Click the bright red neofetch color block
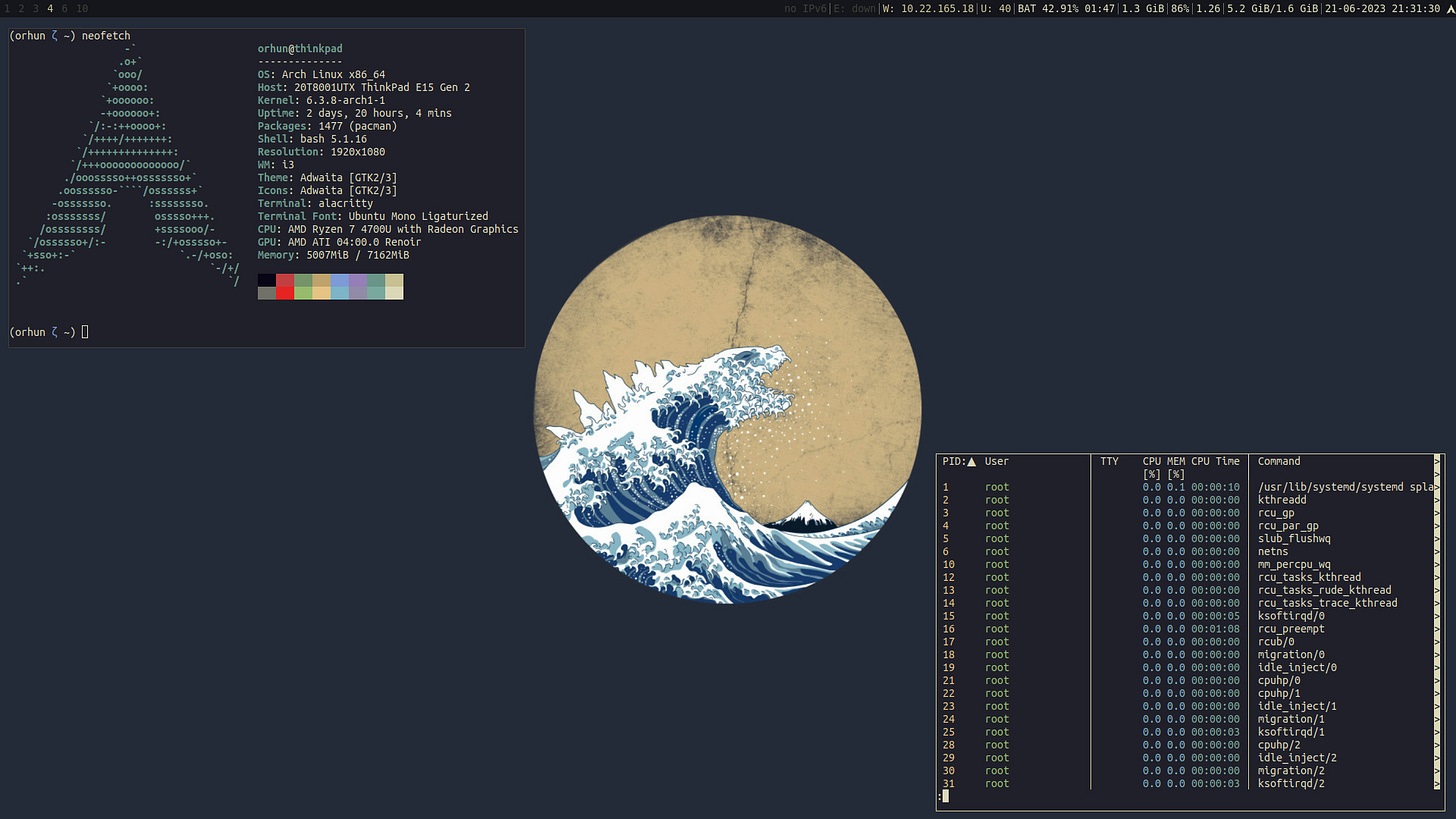 [x=285, y=293]
